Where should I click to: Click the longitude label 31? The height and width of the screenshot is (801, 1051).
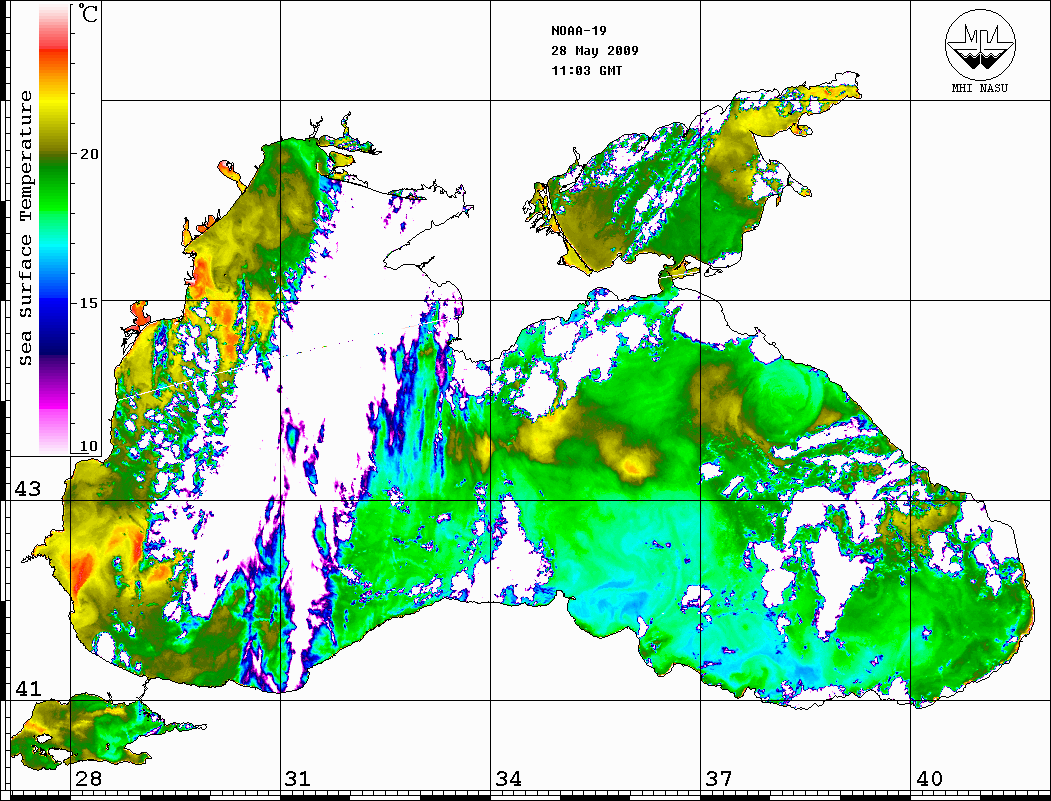298,779
